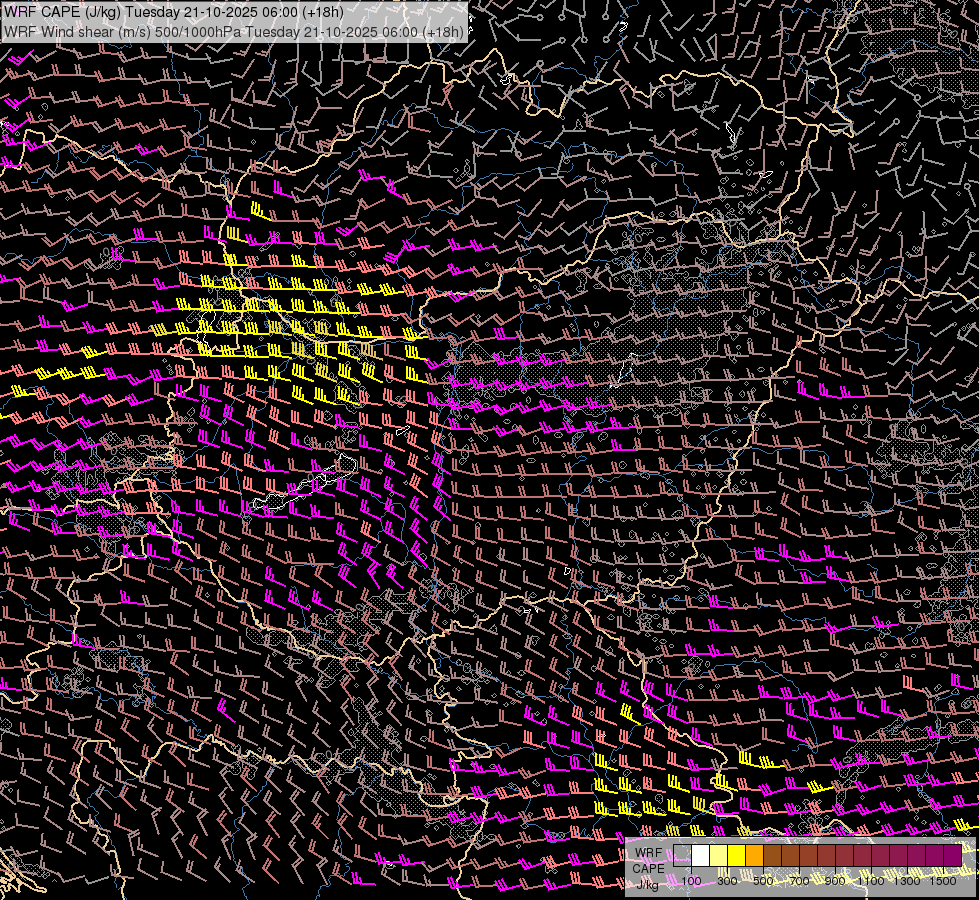Click the brown swatch right of 500 tick

coord(772,856)
